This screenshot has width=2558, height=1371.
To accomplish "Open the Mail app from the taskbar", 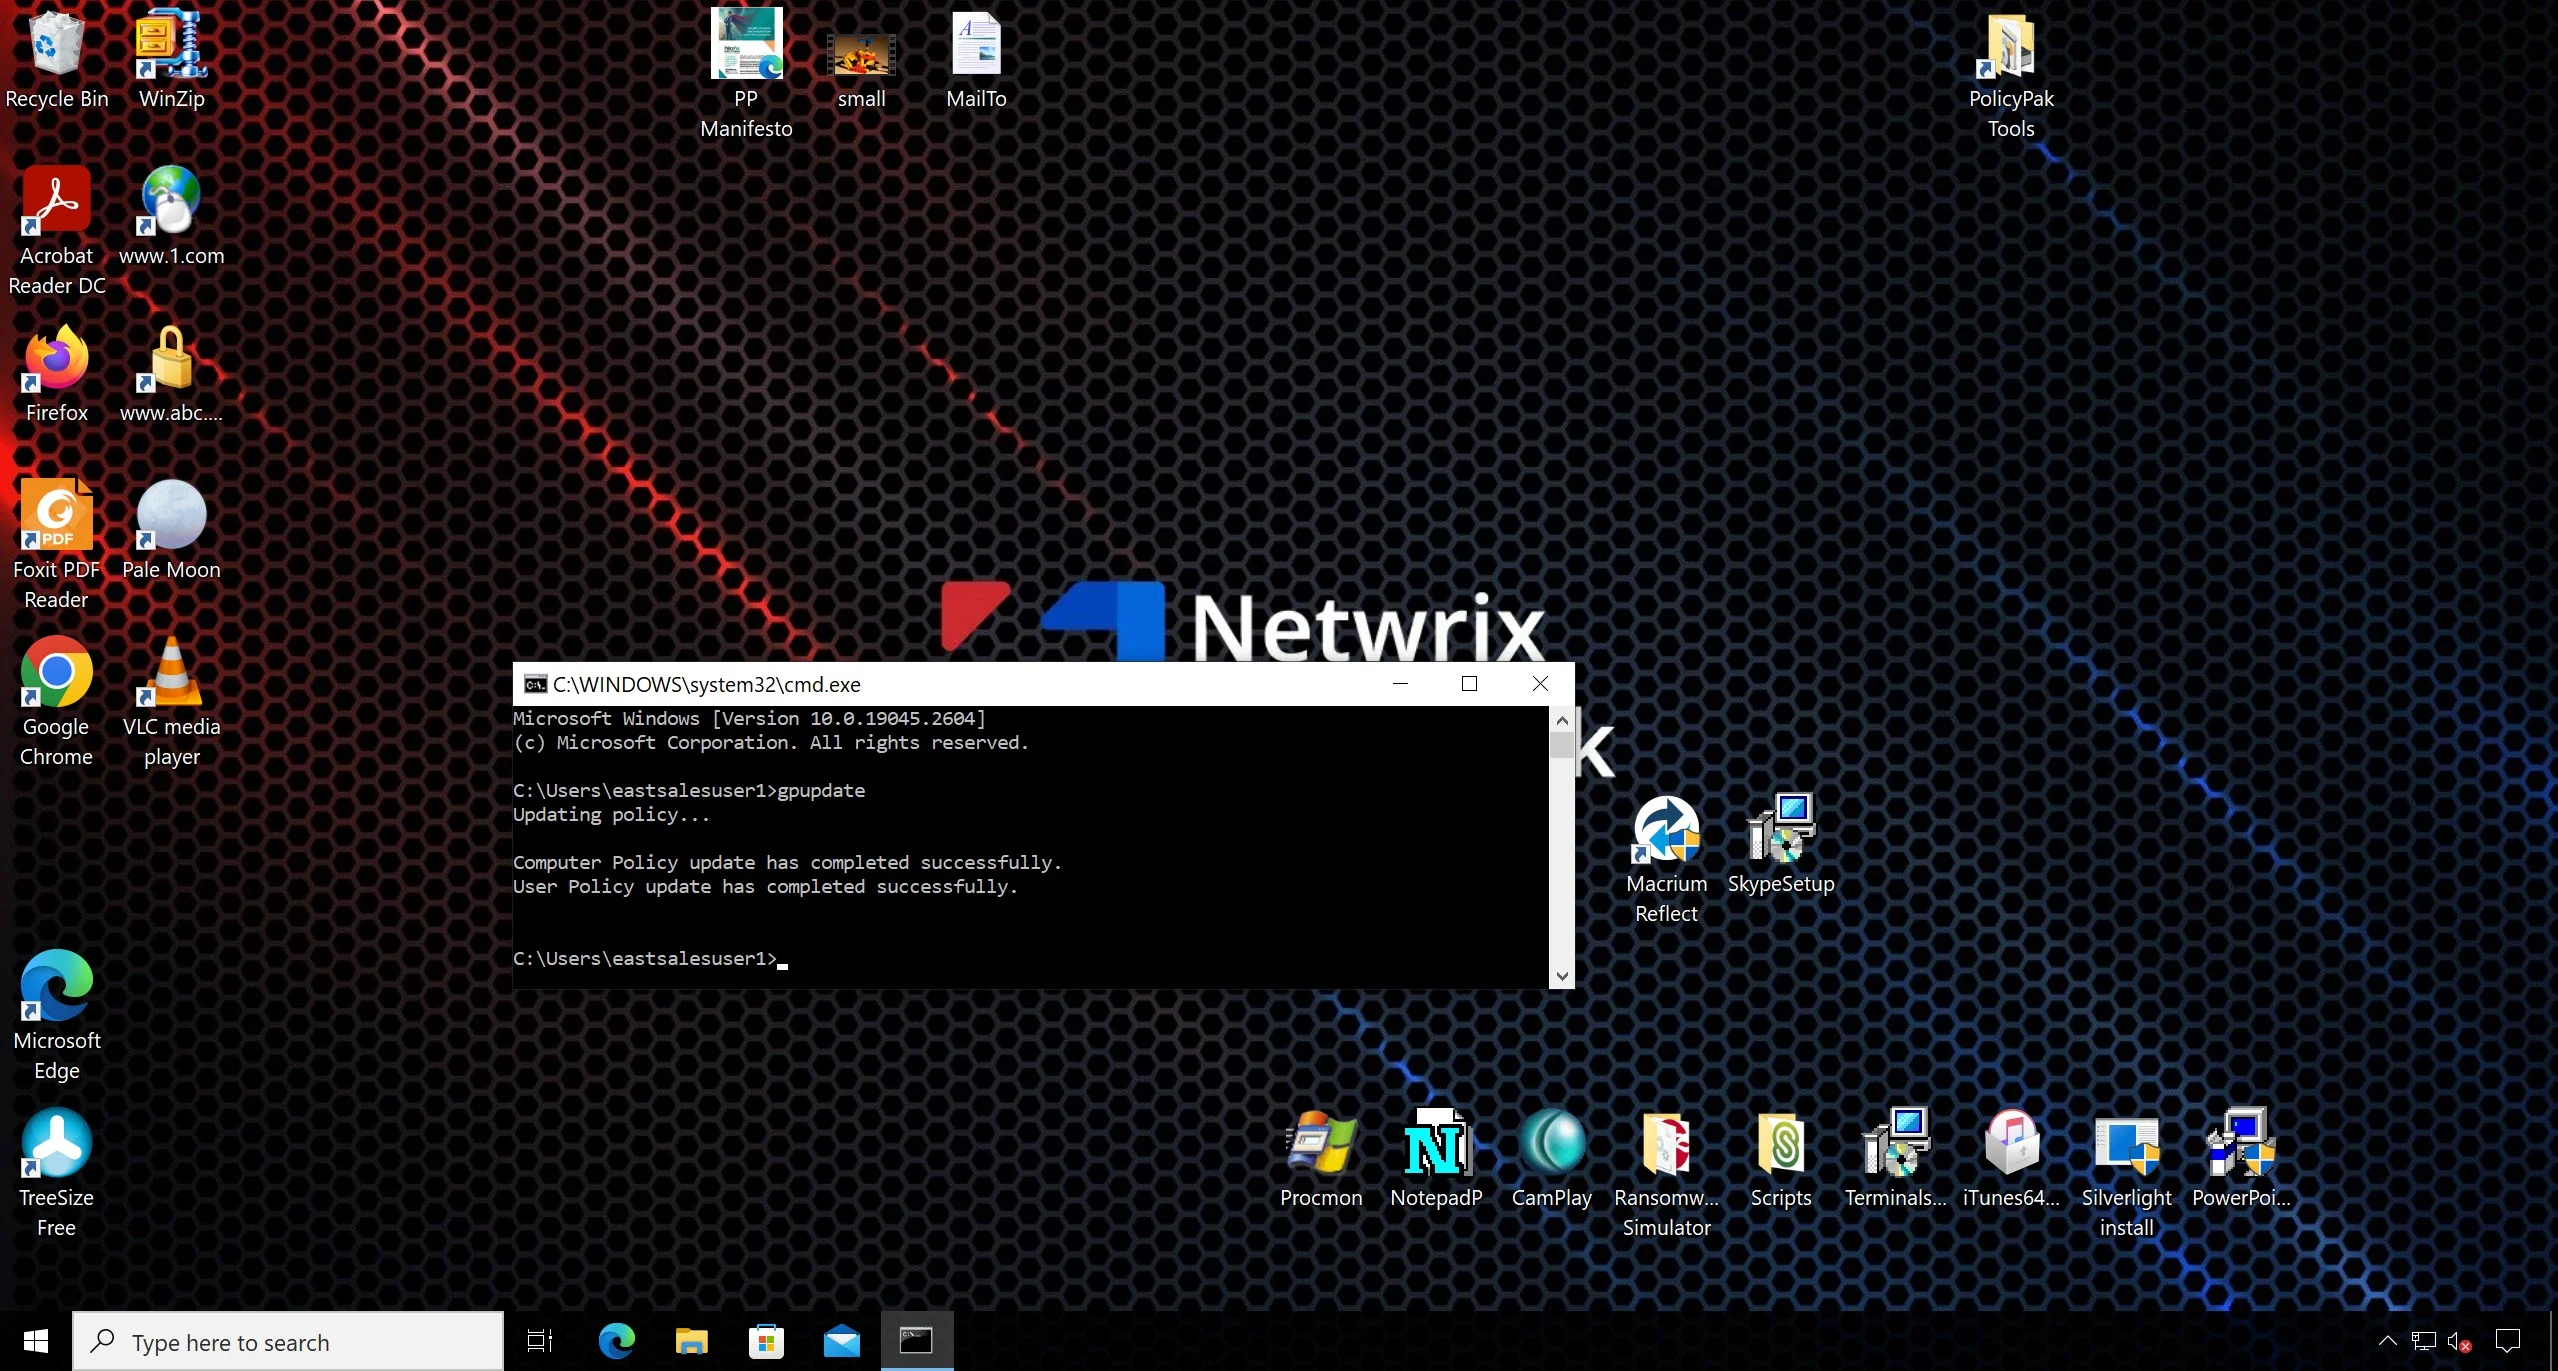I will pyautogui.click(x=841, y=1341).
